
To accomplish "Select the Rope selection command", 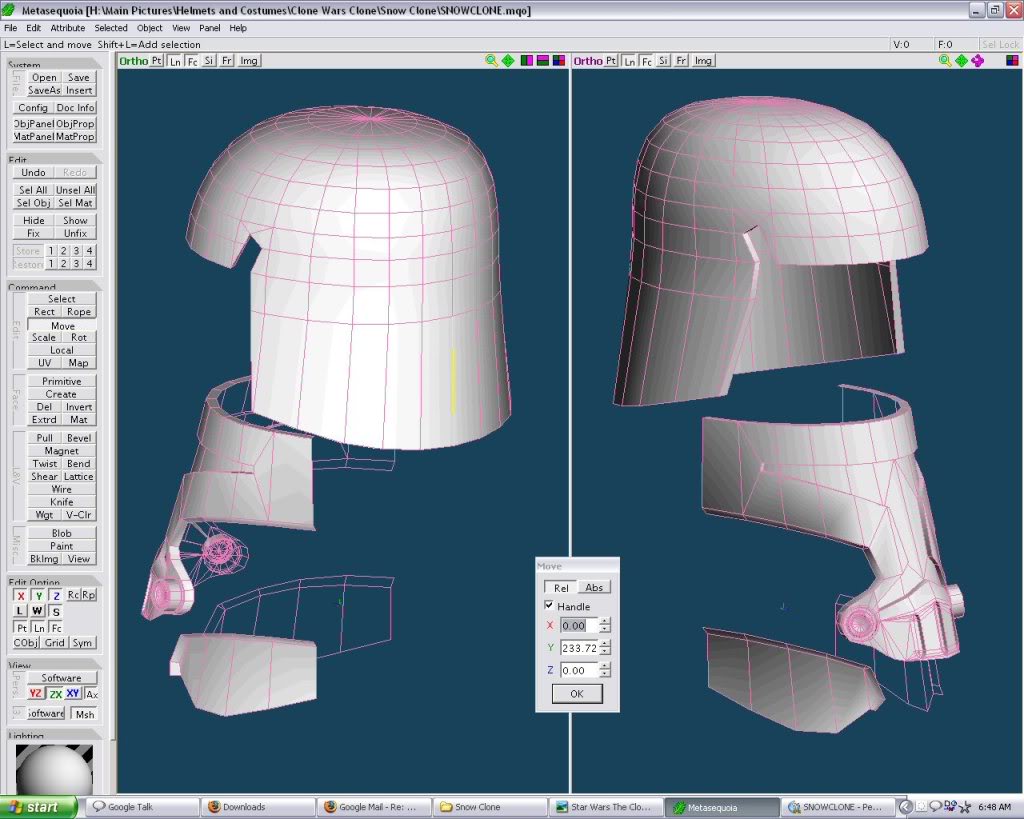I will (x=79, y=312).
